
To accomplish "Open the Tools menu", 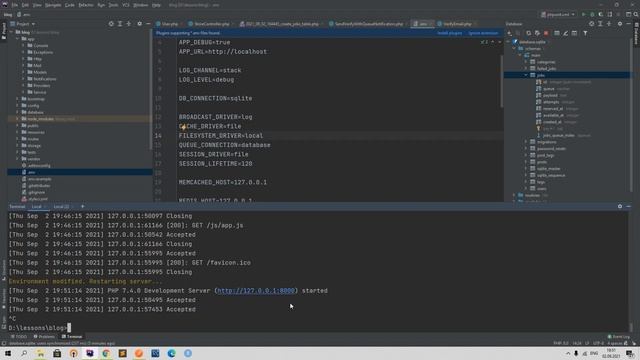I will pos(113,5).
